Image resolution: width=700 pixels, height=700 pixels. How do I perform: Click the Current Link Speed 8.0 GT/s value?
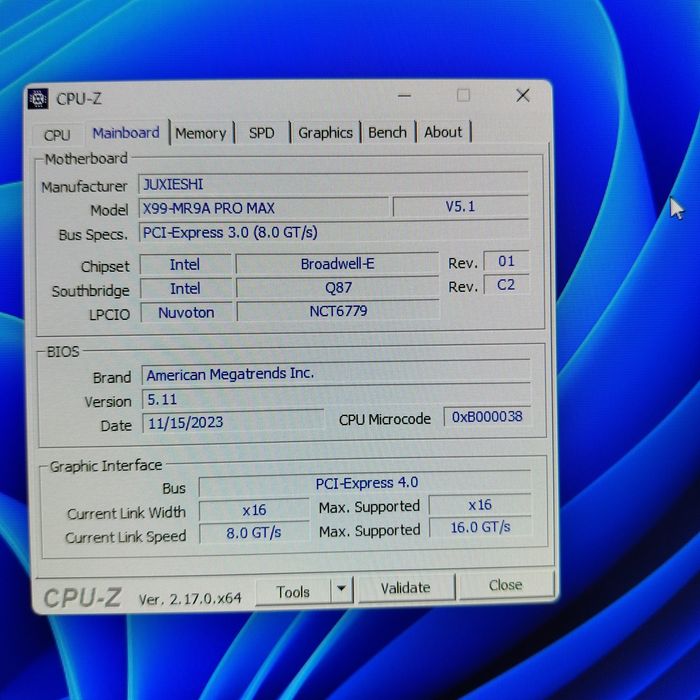(254, 533)
